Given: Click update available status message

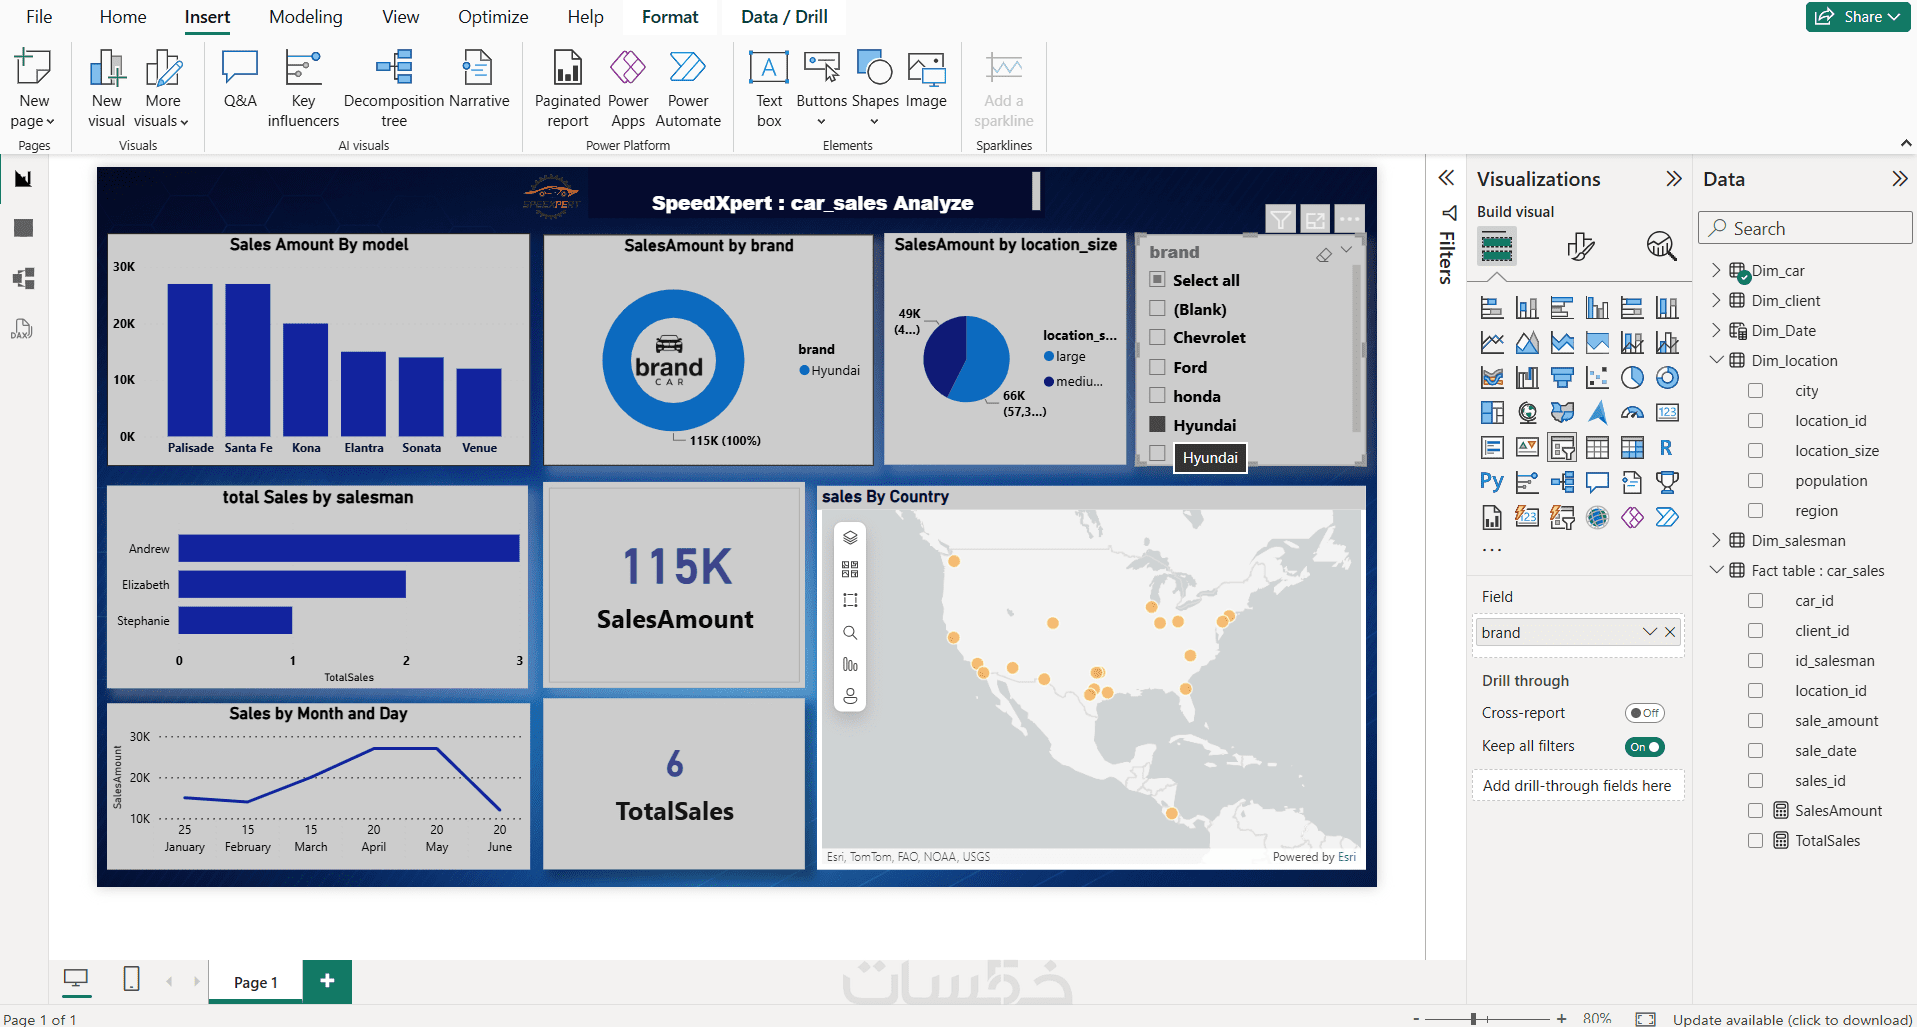Looking at the screenshot, I should [1792, 1019].
